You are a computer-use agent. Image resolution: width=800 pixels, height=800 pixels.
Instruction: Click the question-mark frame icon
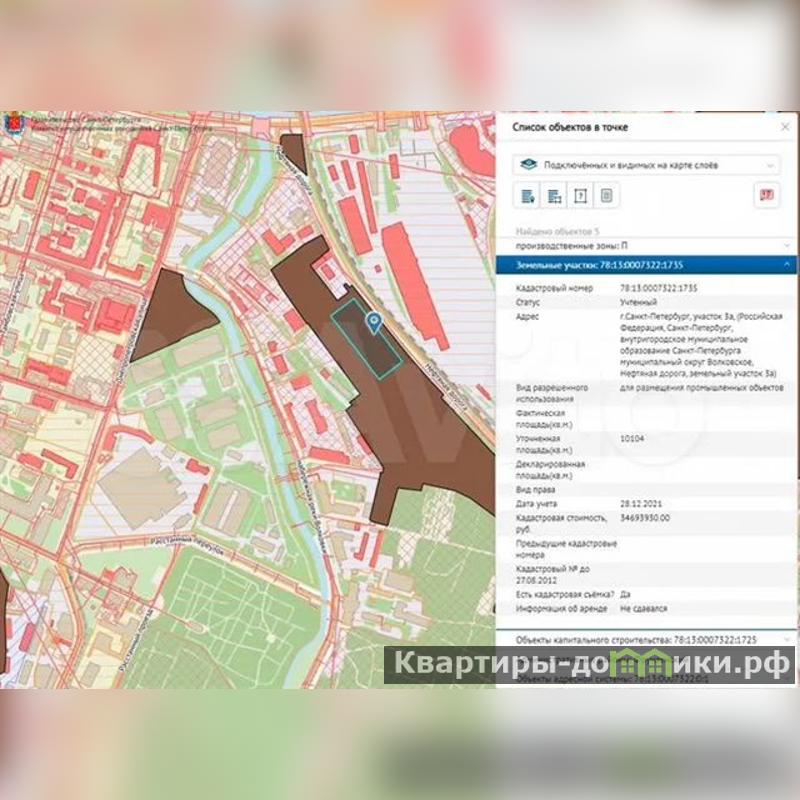(581, 195)
